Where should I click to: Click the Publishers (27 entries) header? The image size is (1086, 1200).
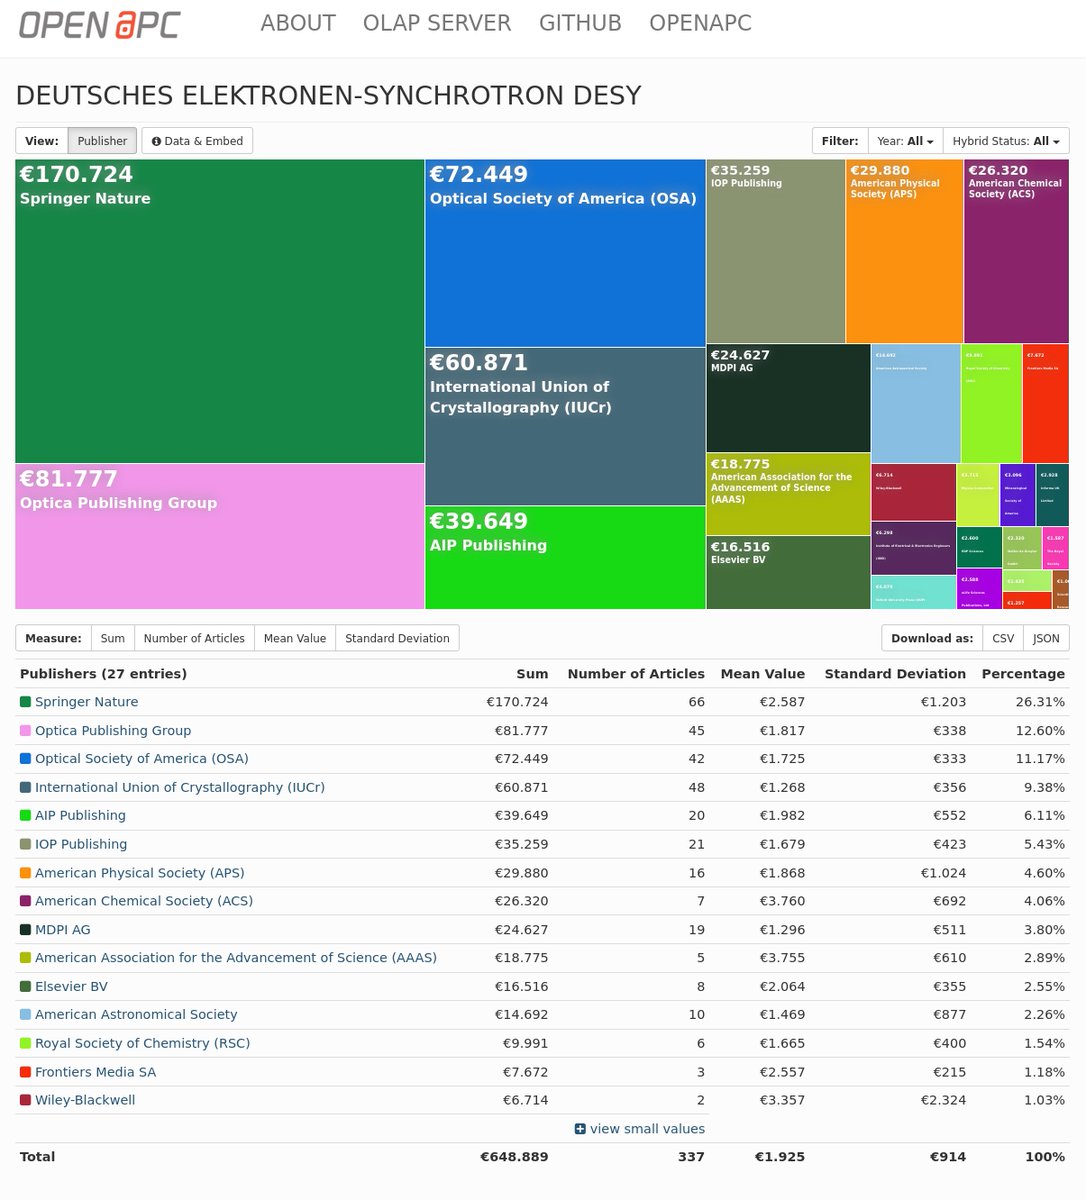104,674
